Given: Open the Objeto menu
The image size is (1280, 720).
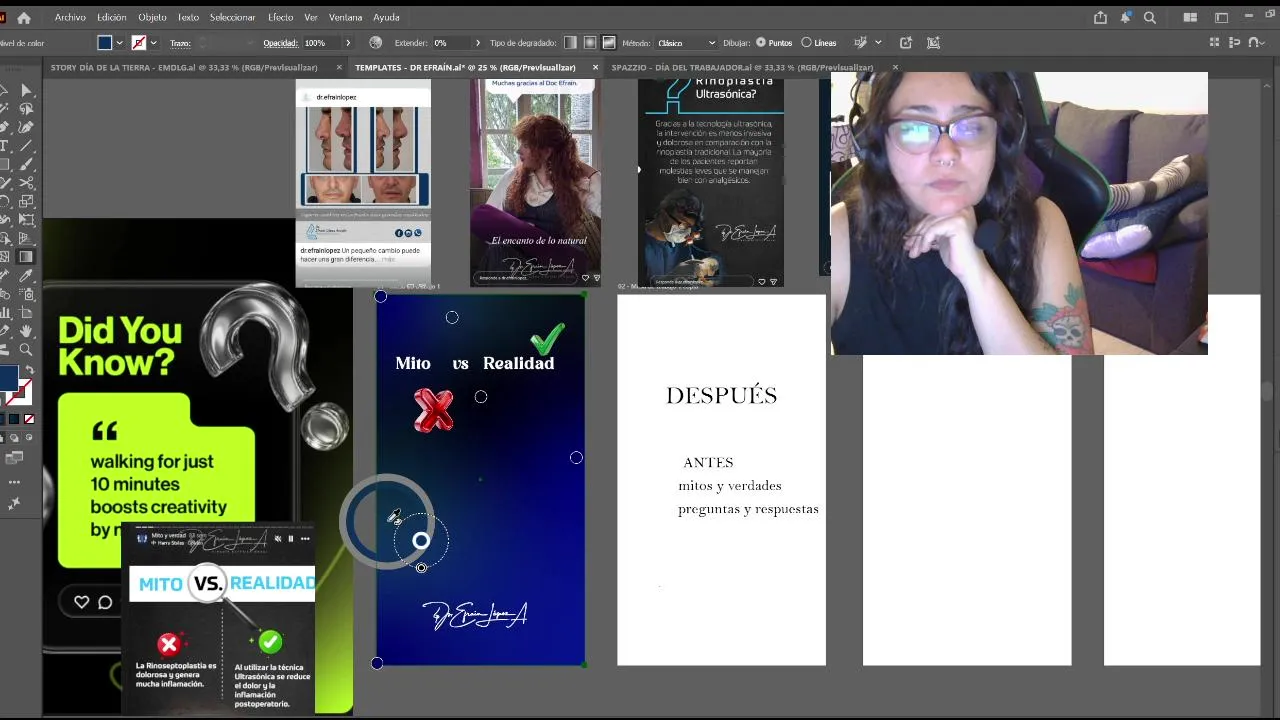Looking at the screenshot, I should pyautogui.click(x=152, y=17).
